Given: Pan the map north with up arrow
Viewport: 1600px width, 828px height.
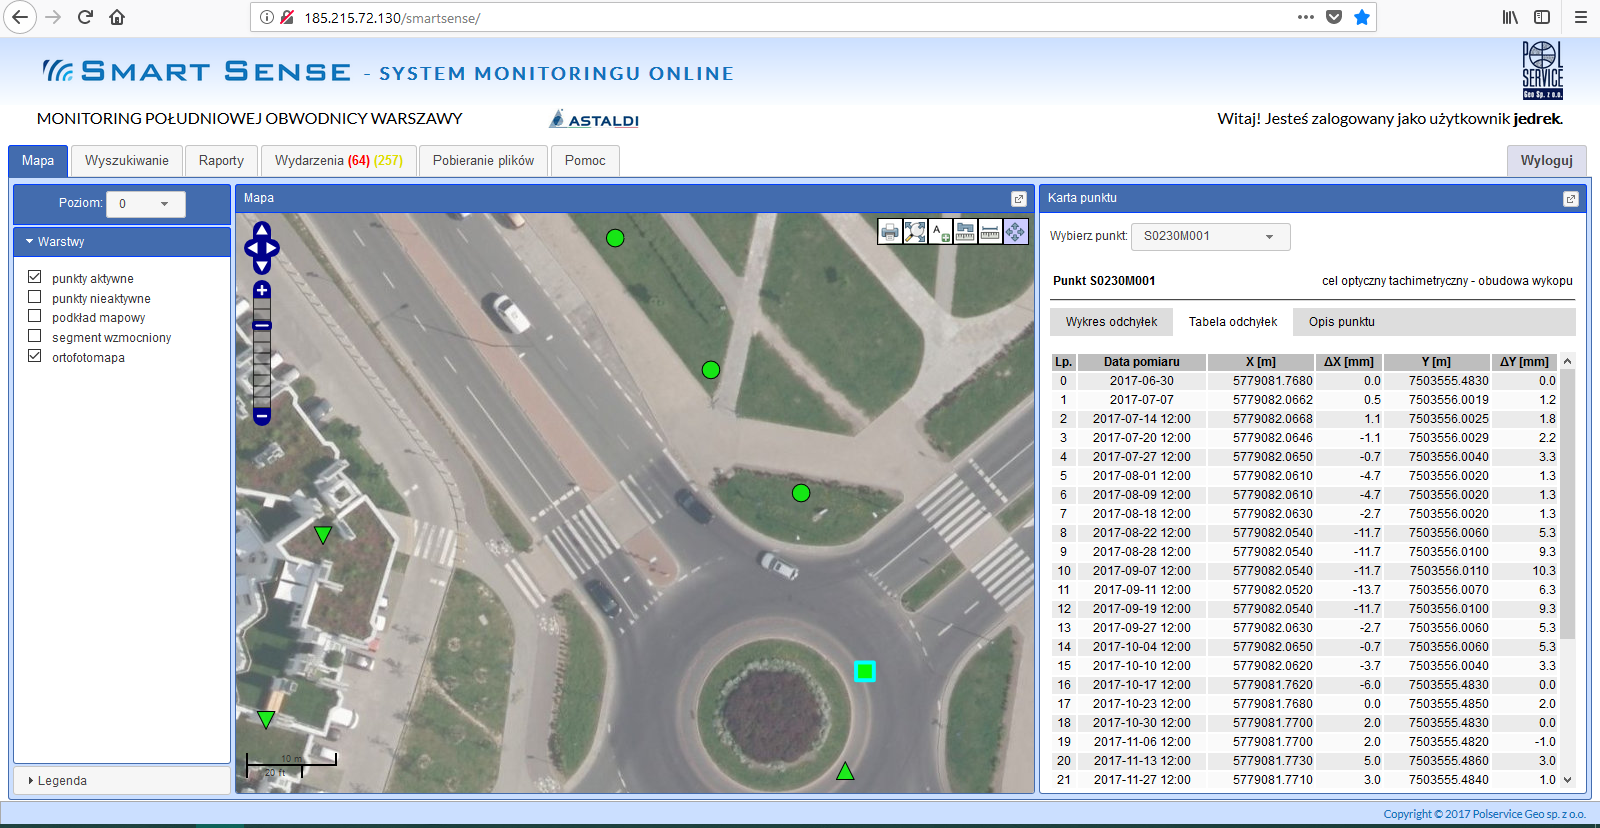Looking at the screenshot, I should pos(262,229).
